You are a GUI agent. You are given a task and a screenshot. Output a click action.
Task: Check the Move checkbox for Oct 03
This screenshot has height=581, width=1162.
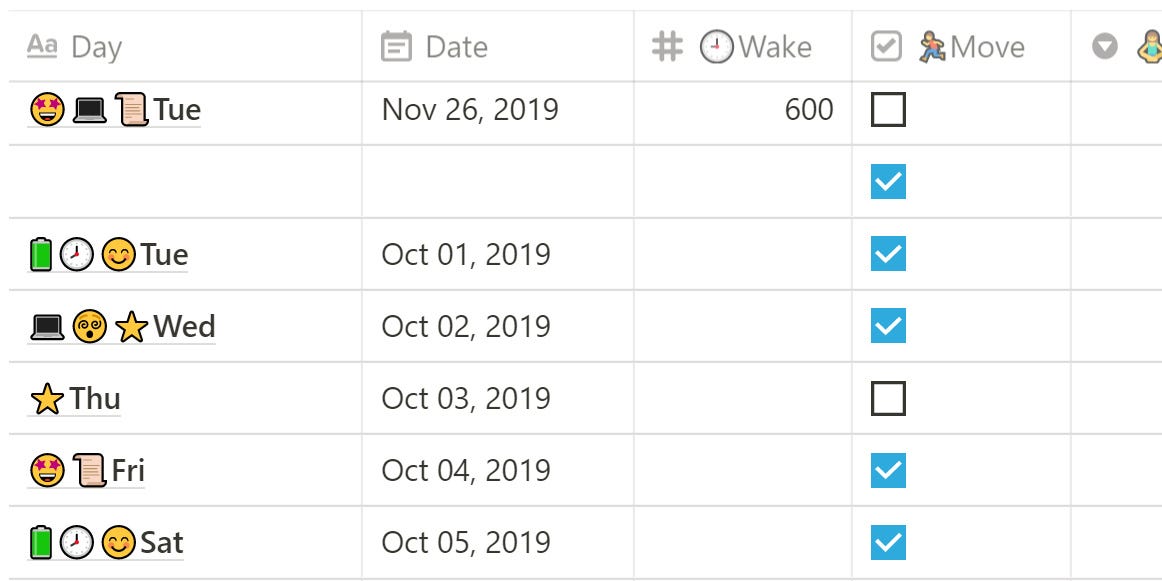[x=888, y=399]
